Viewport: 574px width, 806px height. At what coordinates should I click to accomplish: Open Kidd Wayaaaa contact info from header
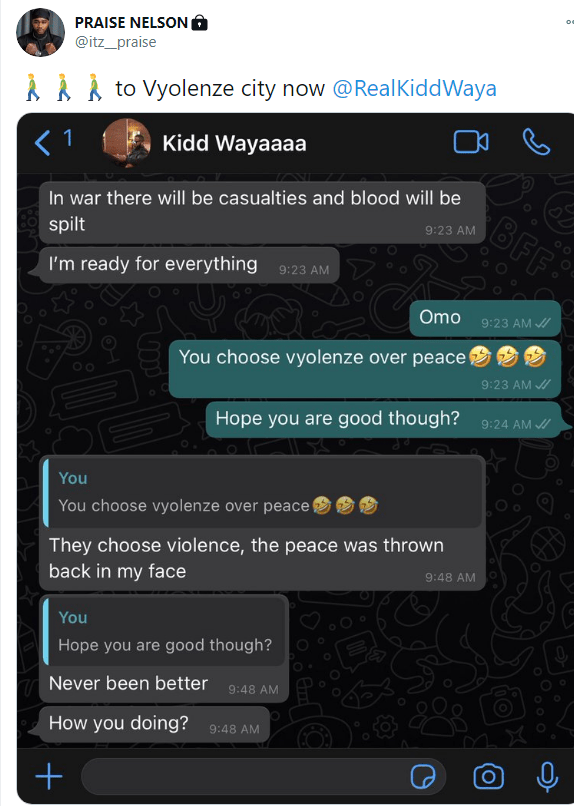click(234, 143)
